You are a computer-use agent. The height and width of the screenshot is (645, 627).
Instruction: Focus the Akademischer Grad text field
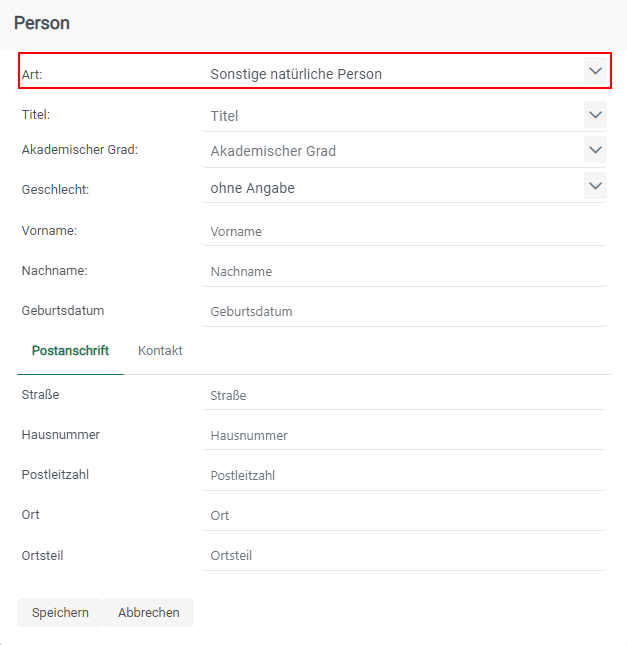coord(390,152)
